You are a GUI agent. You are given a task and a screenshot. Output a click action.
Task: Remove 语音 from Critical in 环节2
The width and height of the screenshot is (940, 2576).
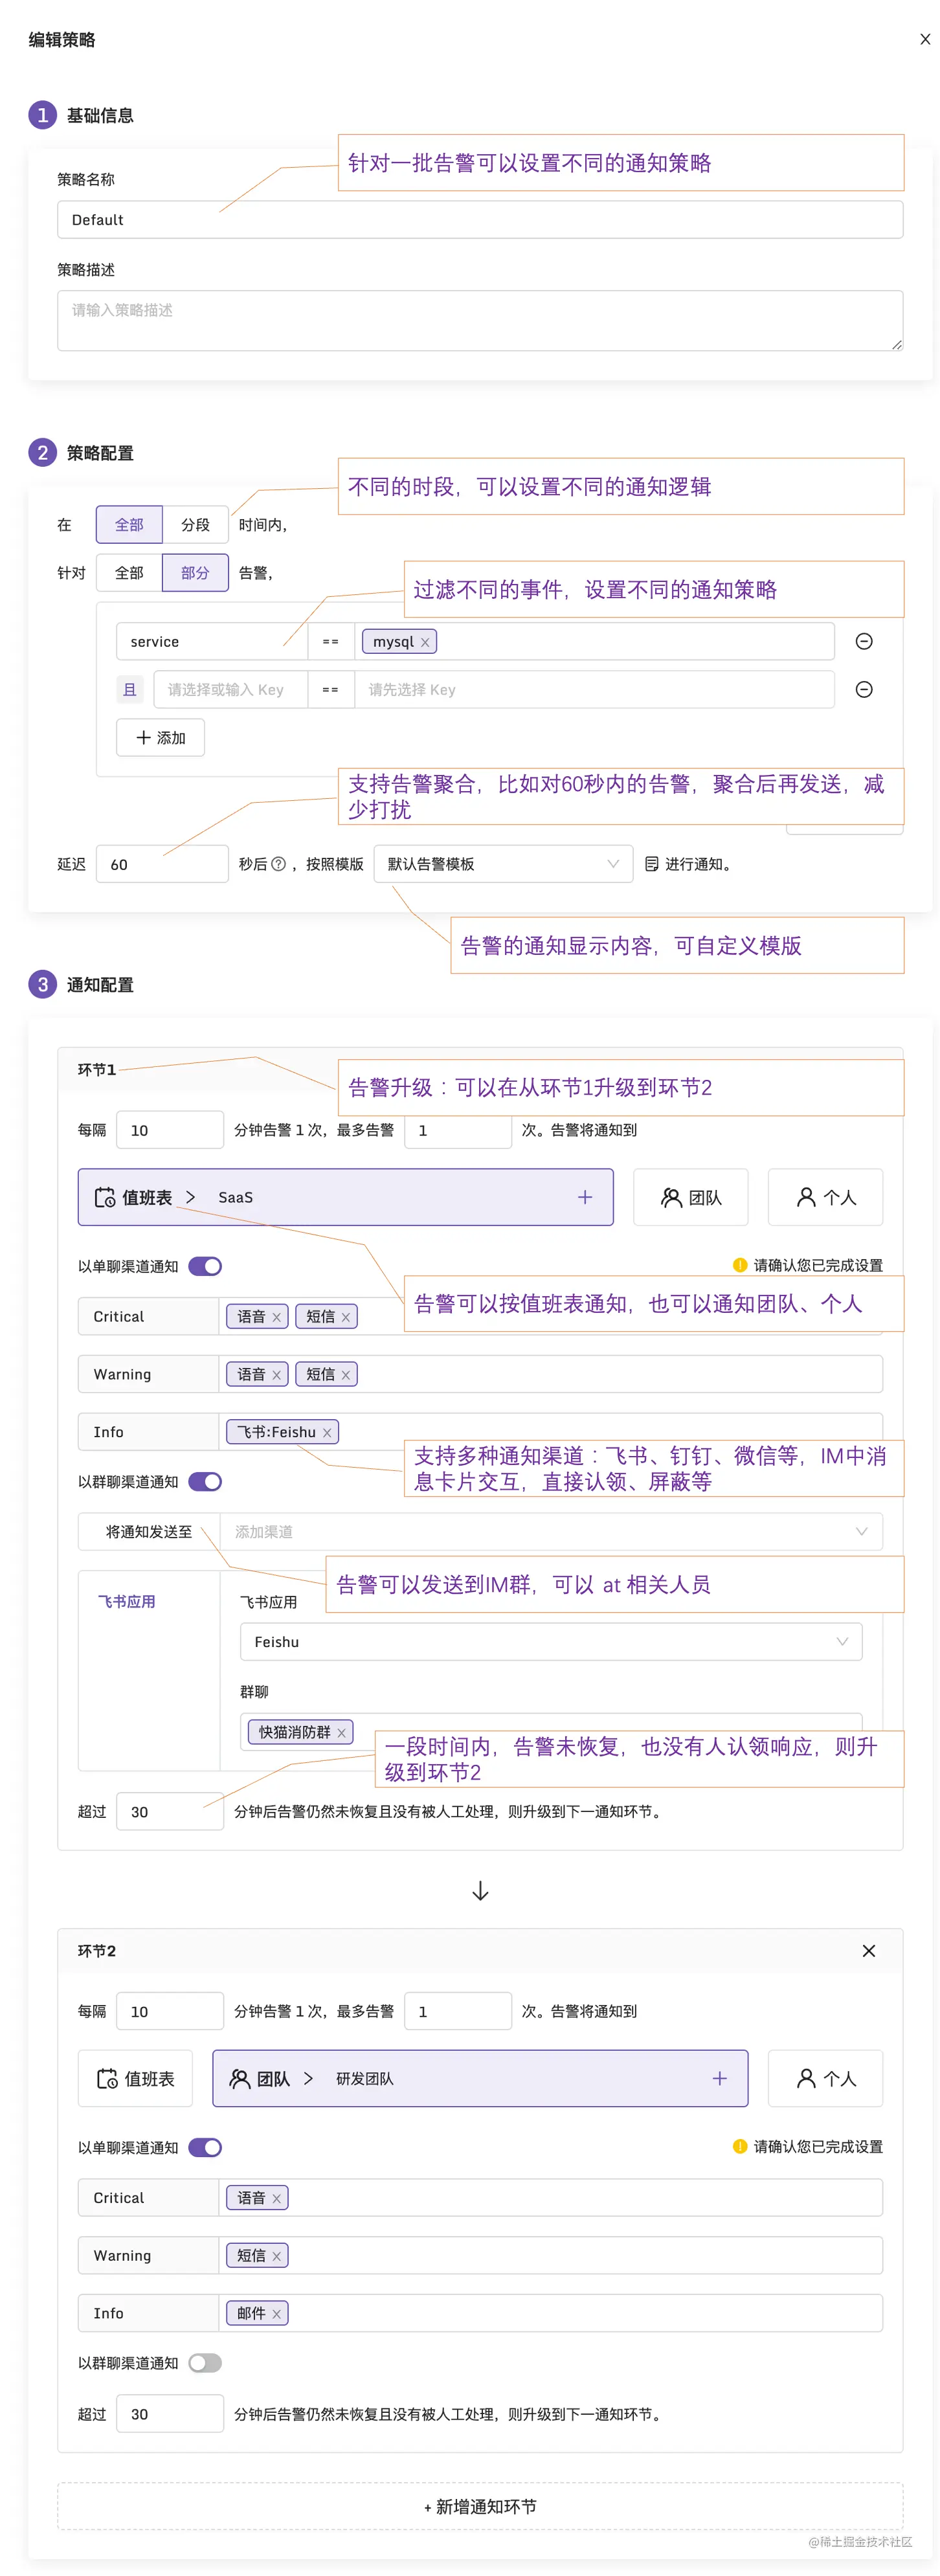[x=277, y=2198]
